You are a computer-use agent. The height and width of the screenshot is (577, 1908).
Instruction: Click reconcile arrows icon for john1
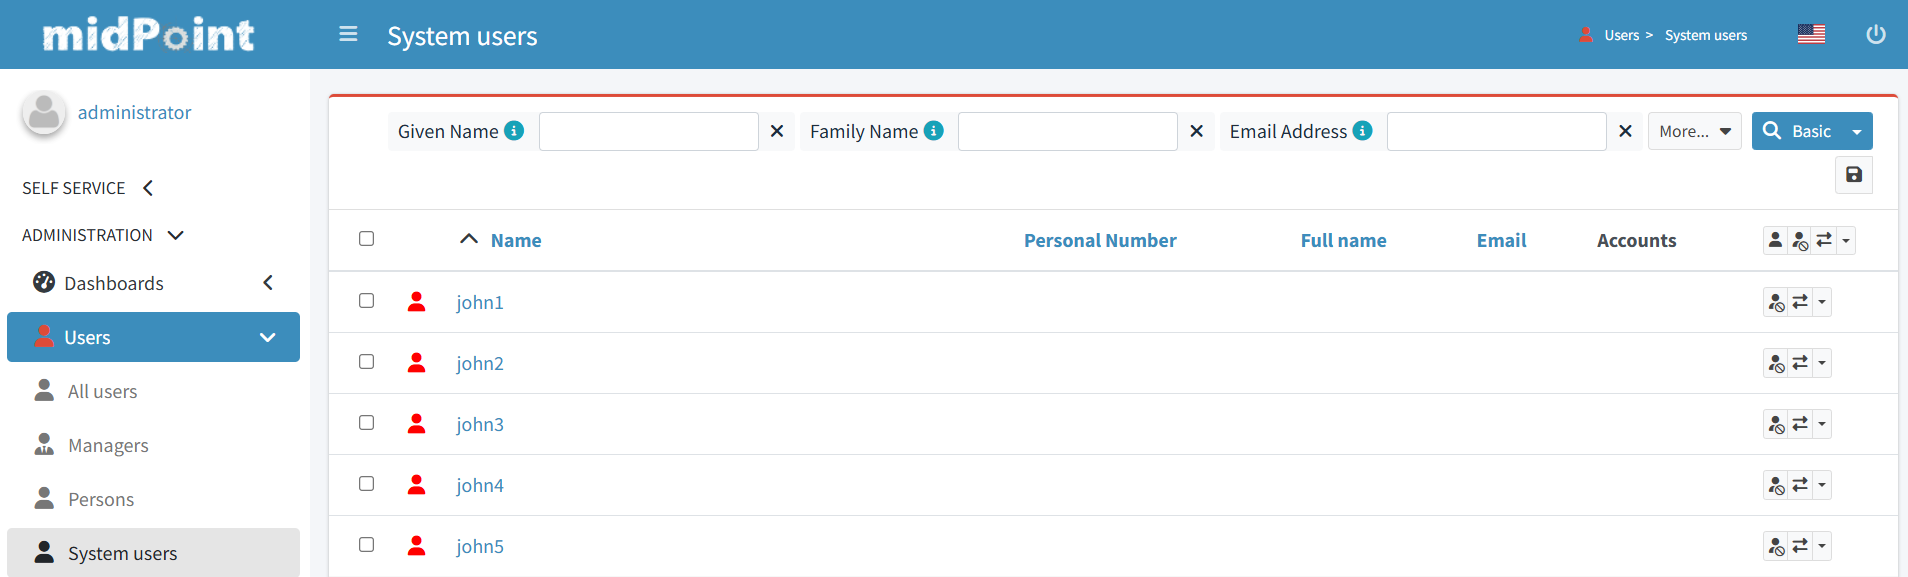[1800, 302]
